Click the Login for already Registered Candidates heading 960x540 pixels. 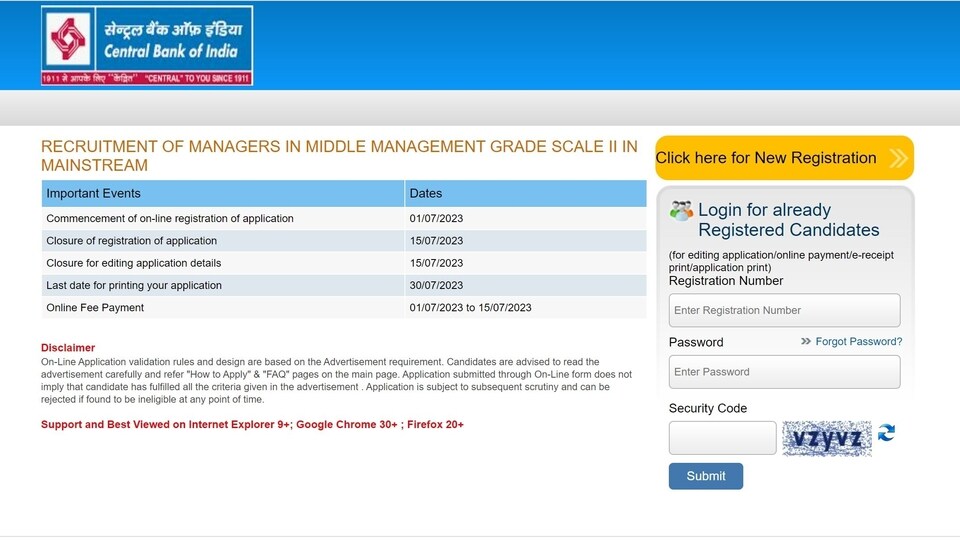[789, 220]
